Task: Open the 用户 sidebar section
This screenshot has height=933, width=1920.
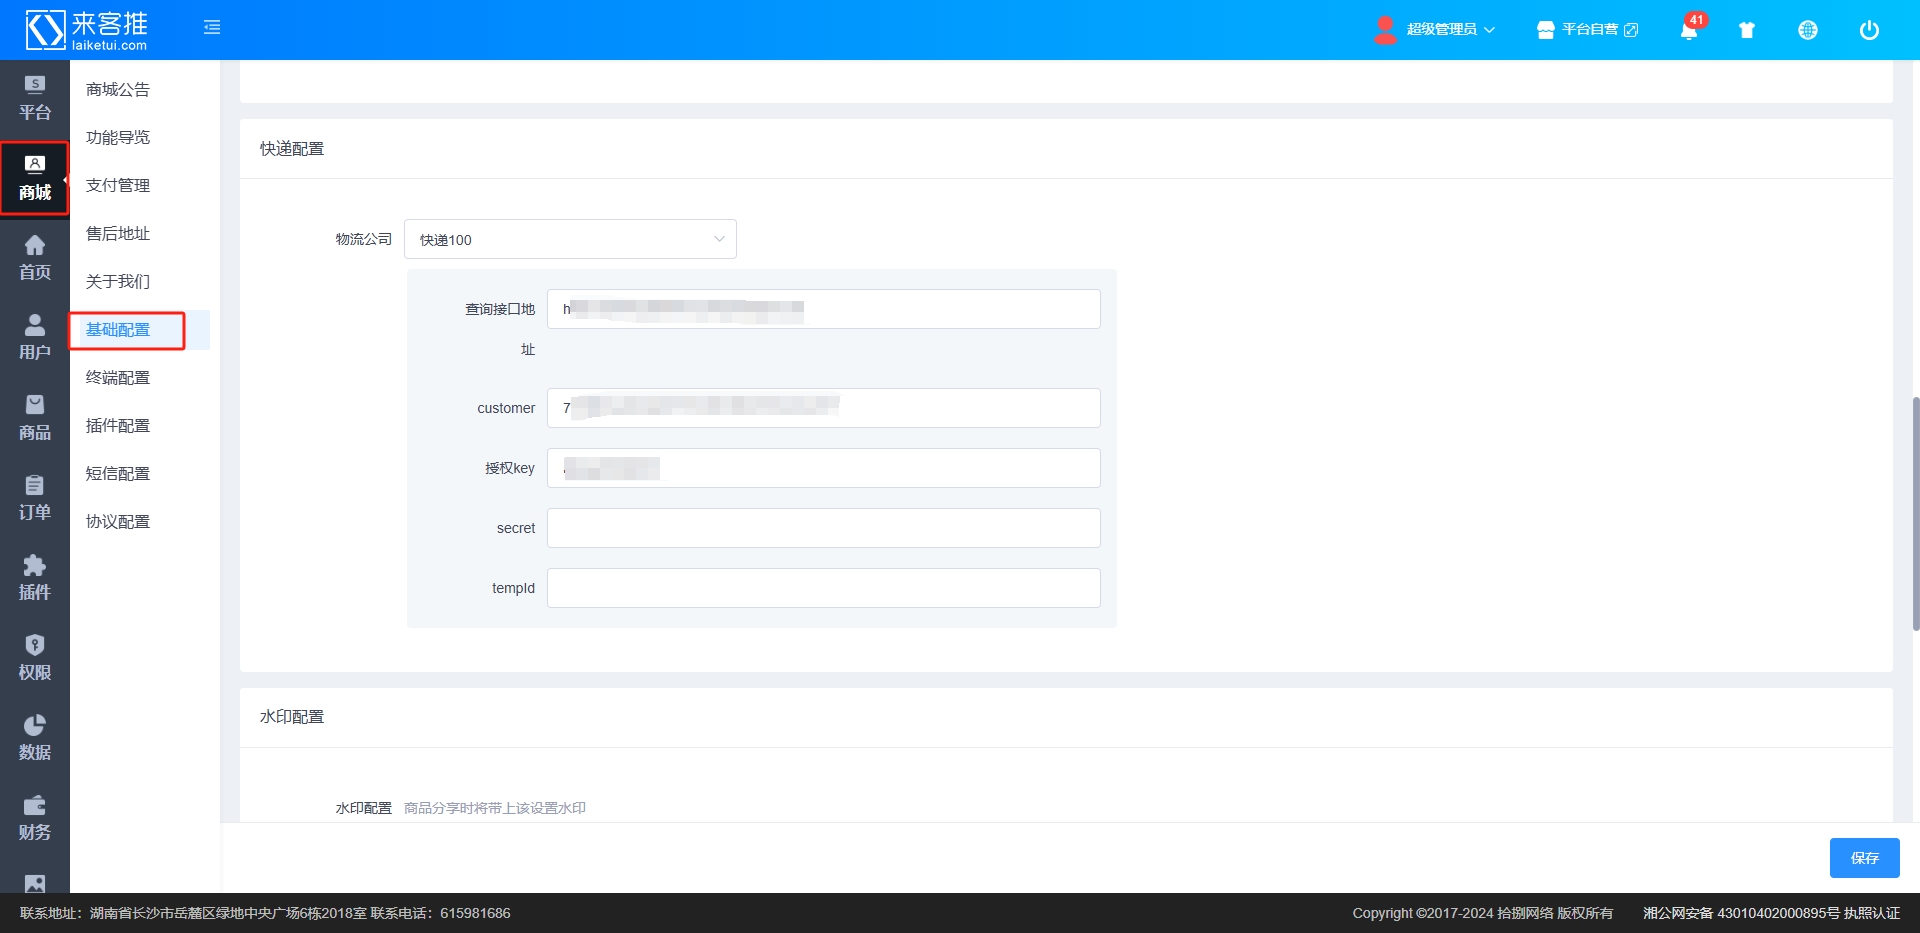Action: click(x=35, y=338)
